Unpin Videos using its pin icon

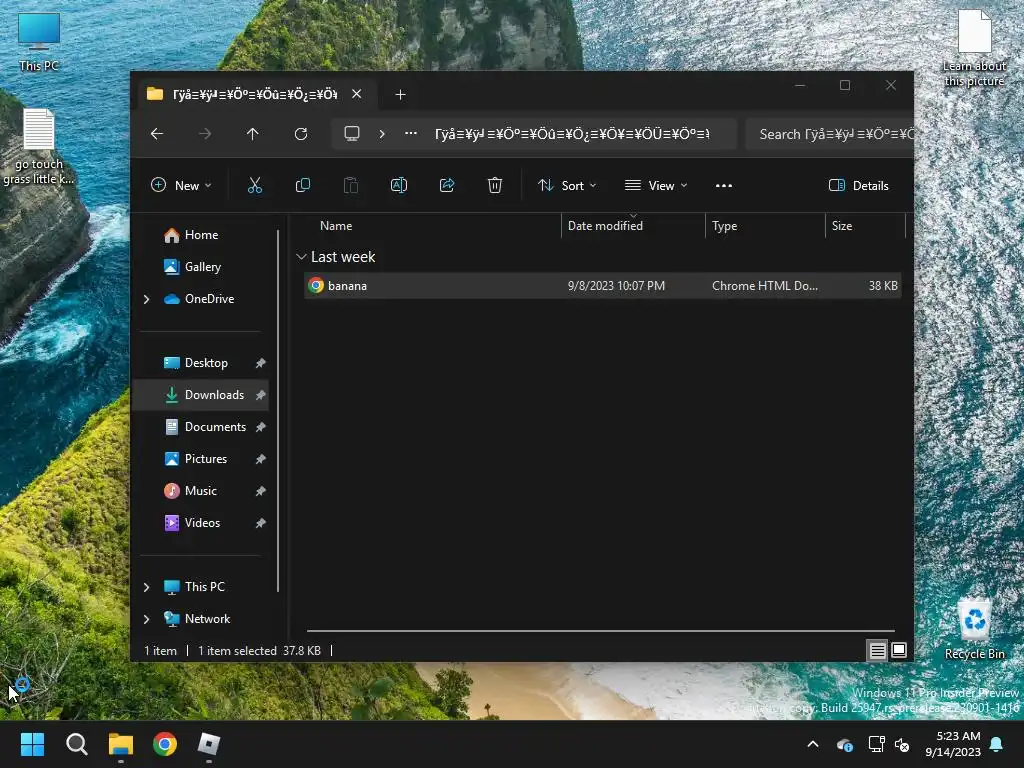tap(261, 523)
